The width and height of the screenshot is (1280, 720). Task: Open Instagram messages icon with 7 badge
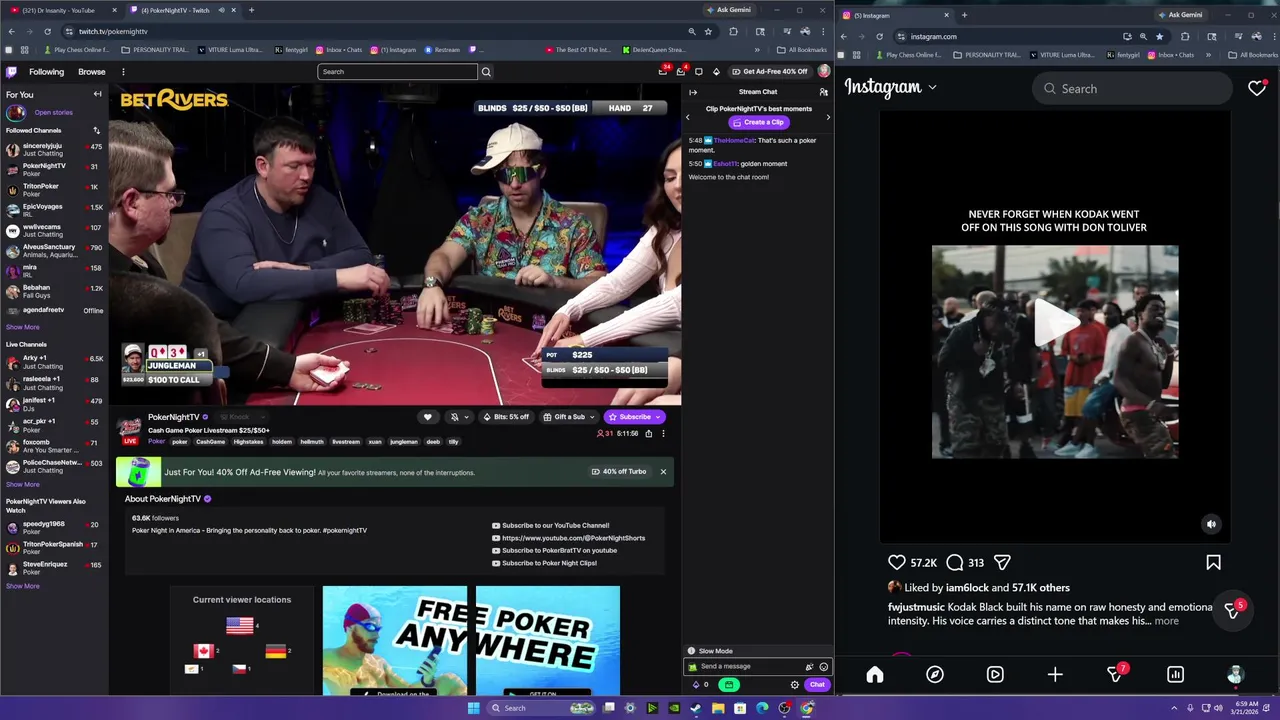click(1115, 675)
